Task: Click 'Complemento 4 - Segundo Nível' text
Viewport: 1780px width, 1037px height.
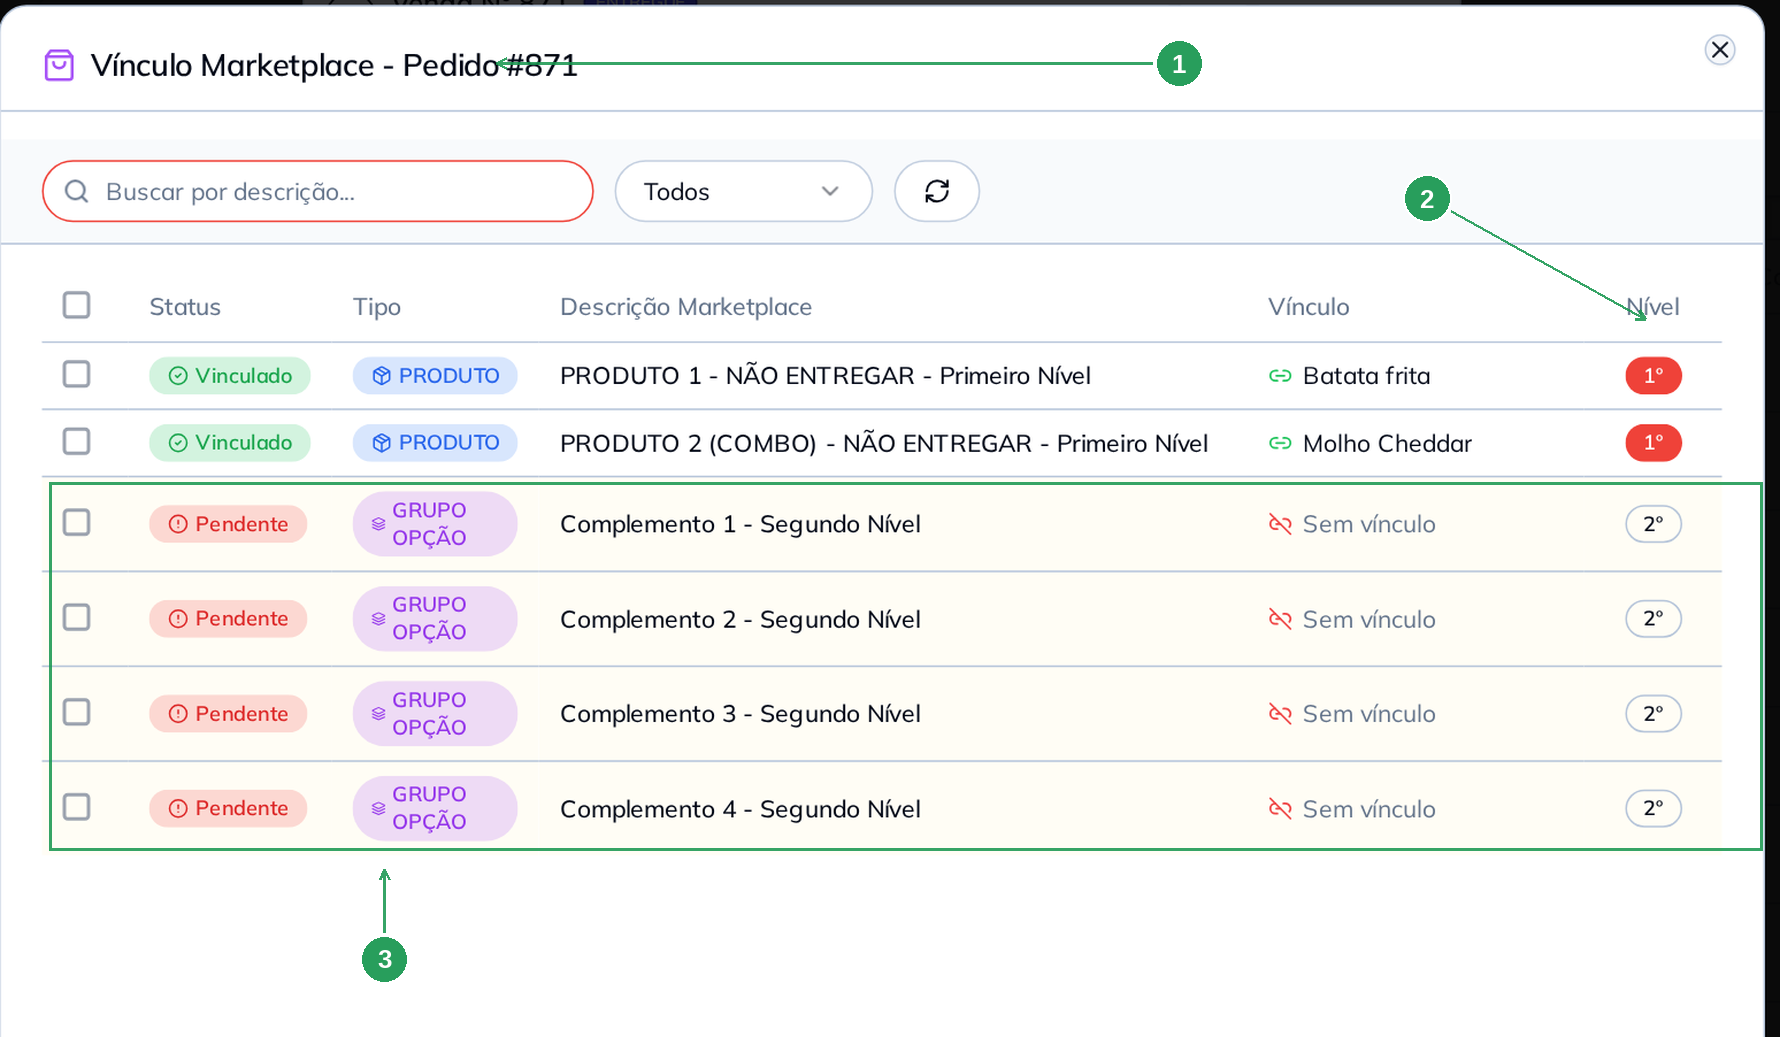Action: tap(740, 808)
